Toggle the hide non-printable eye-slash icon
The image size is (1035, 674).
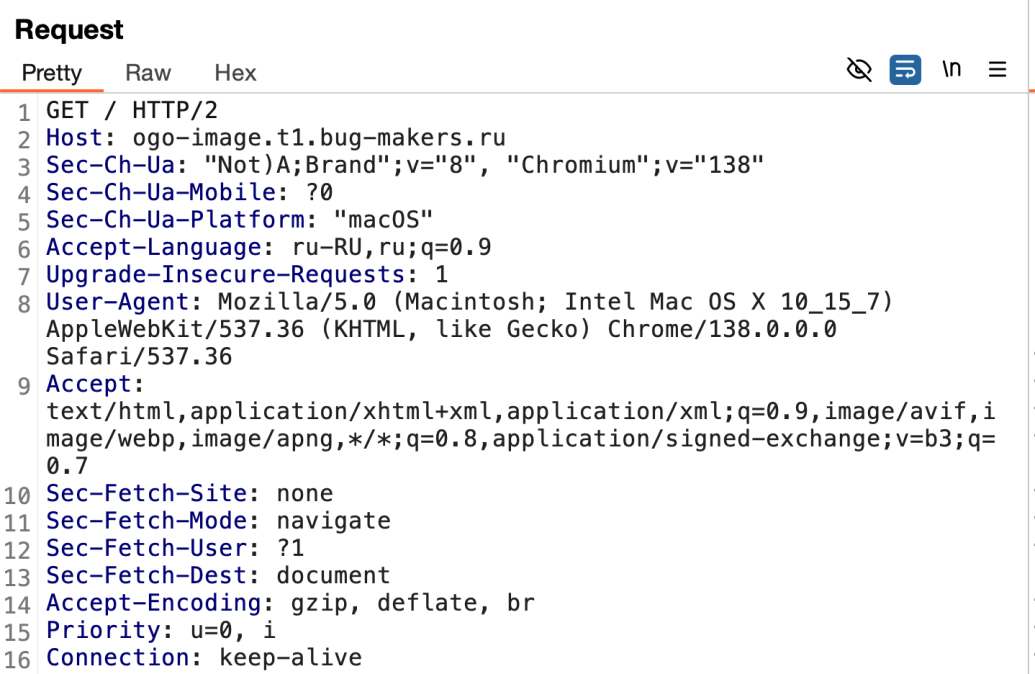point(859,69)
